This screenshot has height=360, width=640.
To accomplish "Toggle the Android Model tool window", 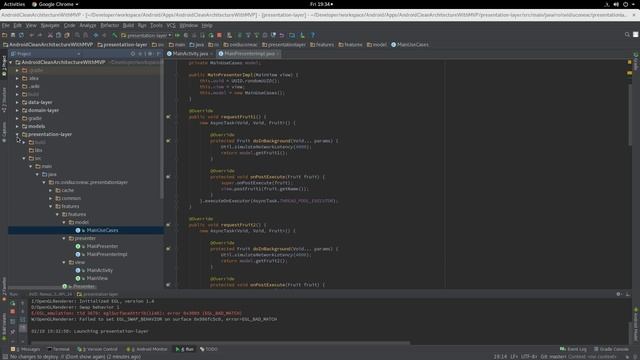I will click(636, 324).
